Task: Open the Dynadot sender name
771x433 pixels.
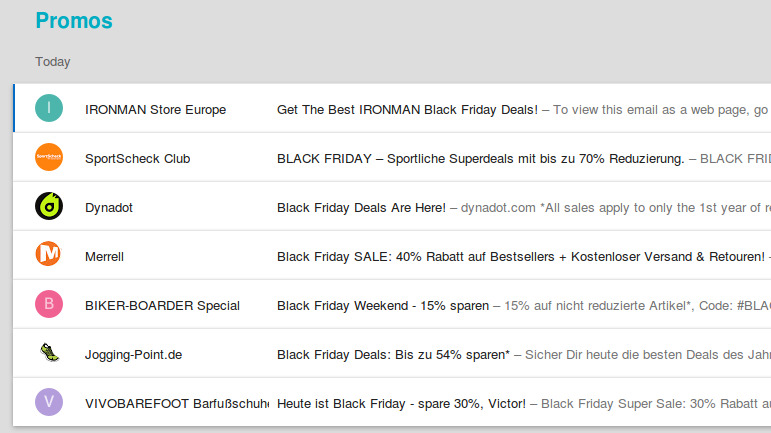Action: (x=109, y=207)
